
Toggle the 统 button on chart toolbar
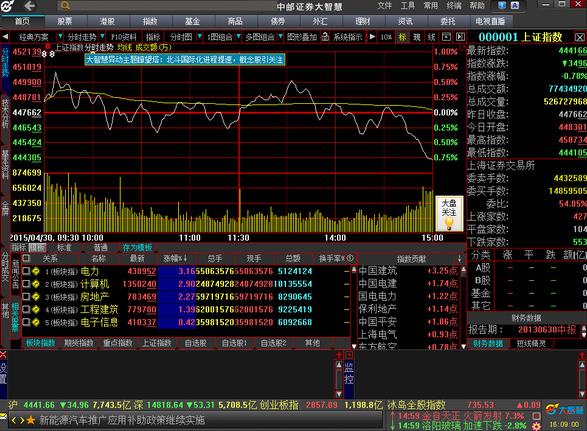pyautogui.click(x=432, y=37)
